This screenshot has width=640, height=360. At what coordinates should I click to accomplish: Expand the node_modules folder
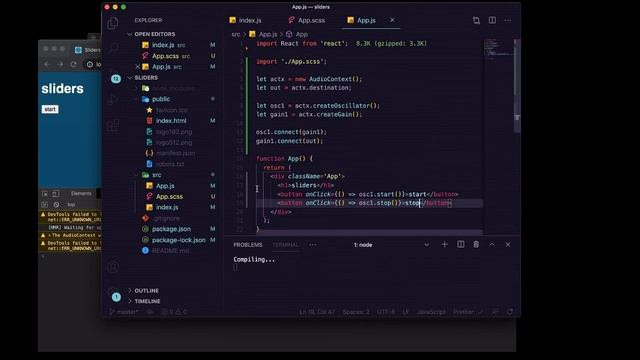point(173,89)
